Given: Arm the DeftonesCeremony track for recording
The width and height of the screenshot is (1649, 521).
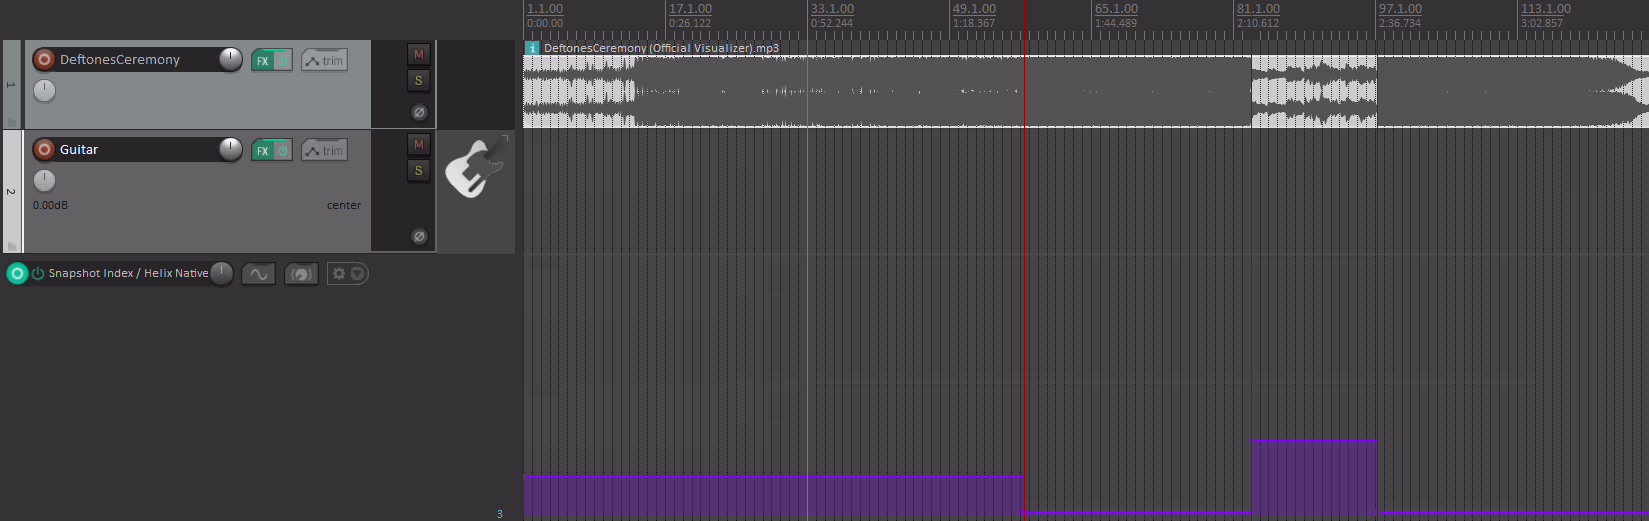Looking at the screenshot, I should coord(44,59).
